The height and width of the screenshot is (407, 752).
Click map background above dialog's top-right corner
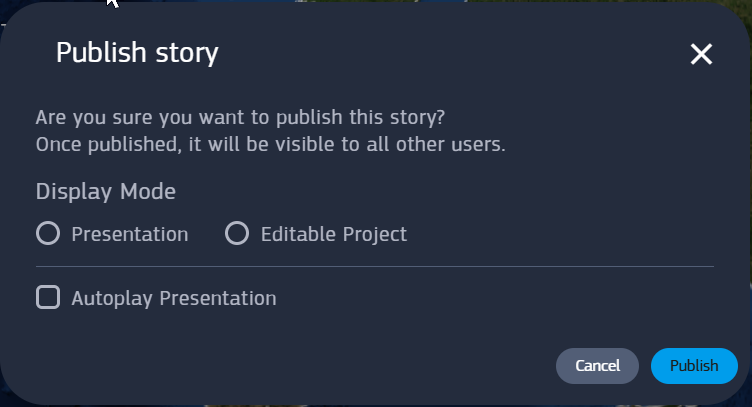click(x=744, y=5)
